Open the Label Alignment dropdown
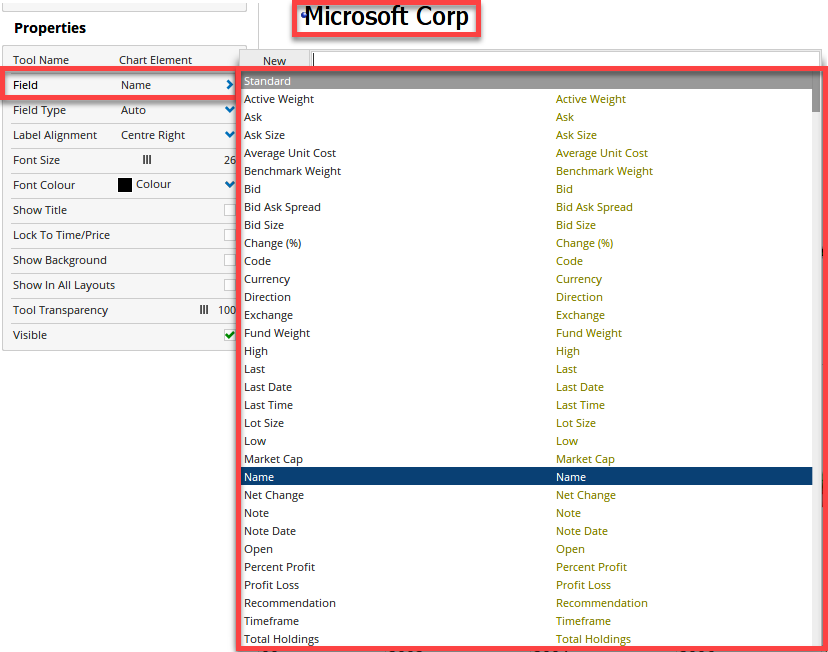The width and height of the screenshot is (828, 652). pos(229,135)
